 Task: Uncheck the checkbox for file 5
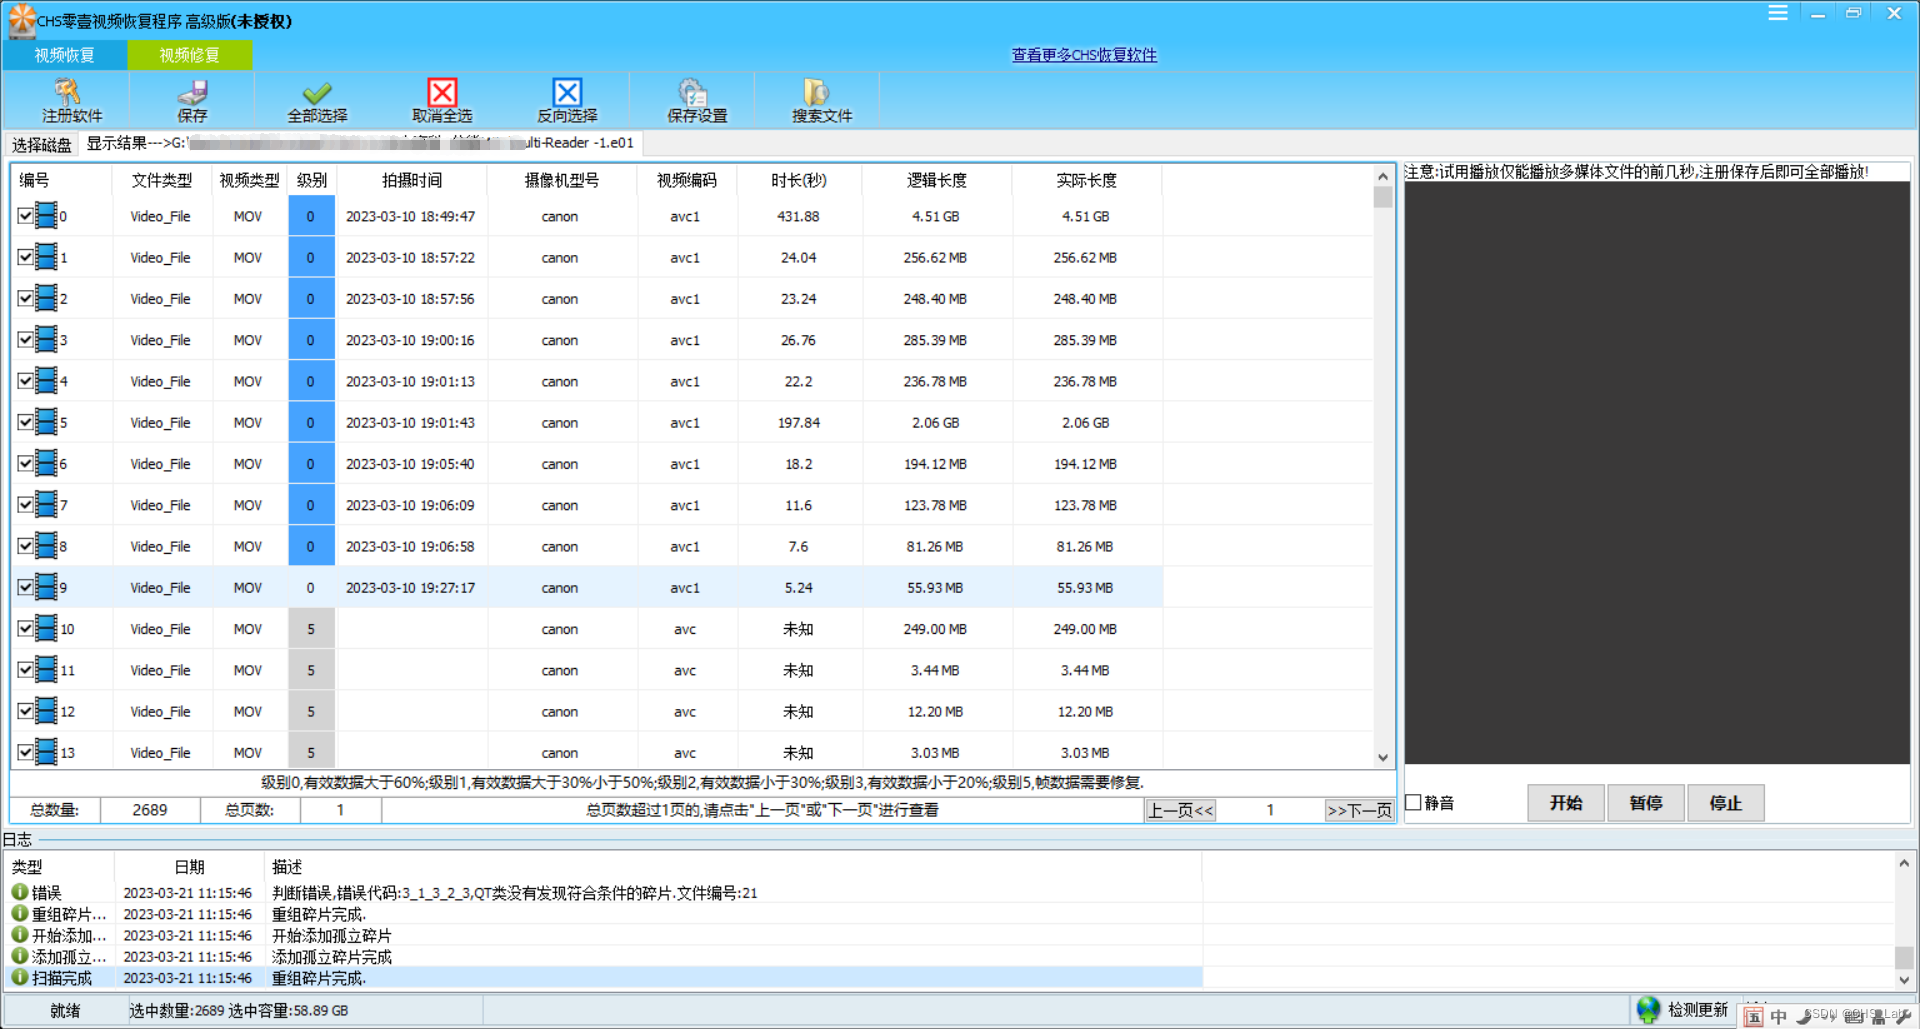coord(26,422)
